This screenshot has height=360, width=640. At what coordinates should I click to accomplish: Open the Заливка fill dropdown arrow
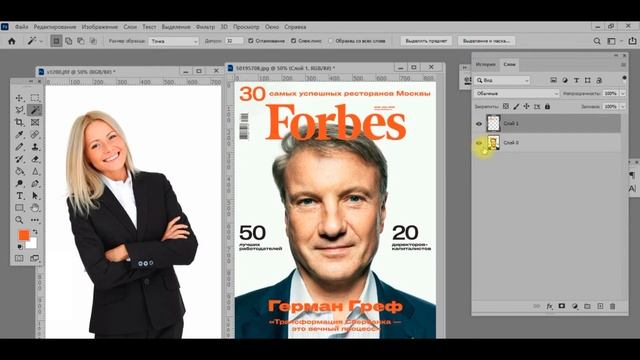(x=623, y=107)
